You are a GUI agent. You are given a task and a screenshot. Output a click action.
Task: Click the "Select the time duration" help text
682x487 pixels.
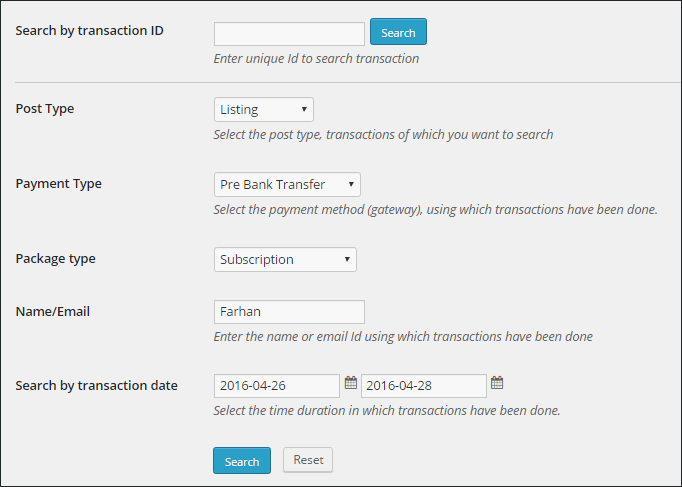387,410
